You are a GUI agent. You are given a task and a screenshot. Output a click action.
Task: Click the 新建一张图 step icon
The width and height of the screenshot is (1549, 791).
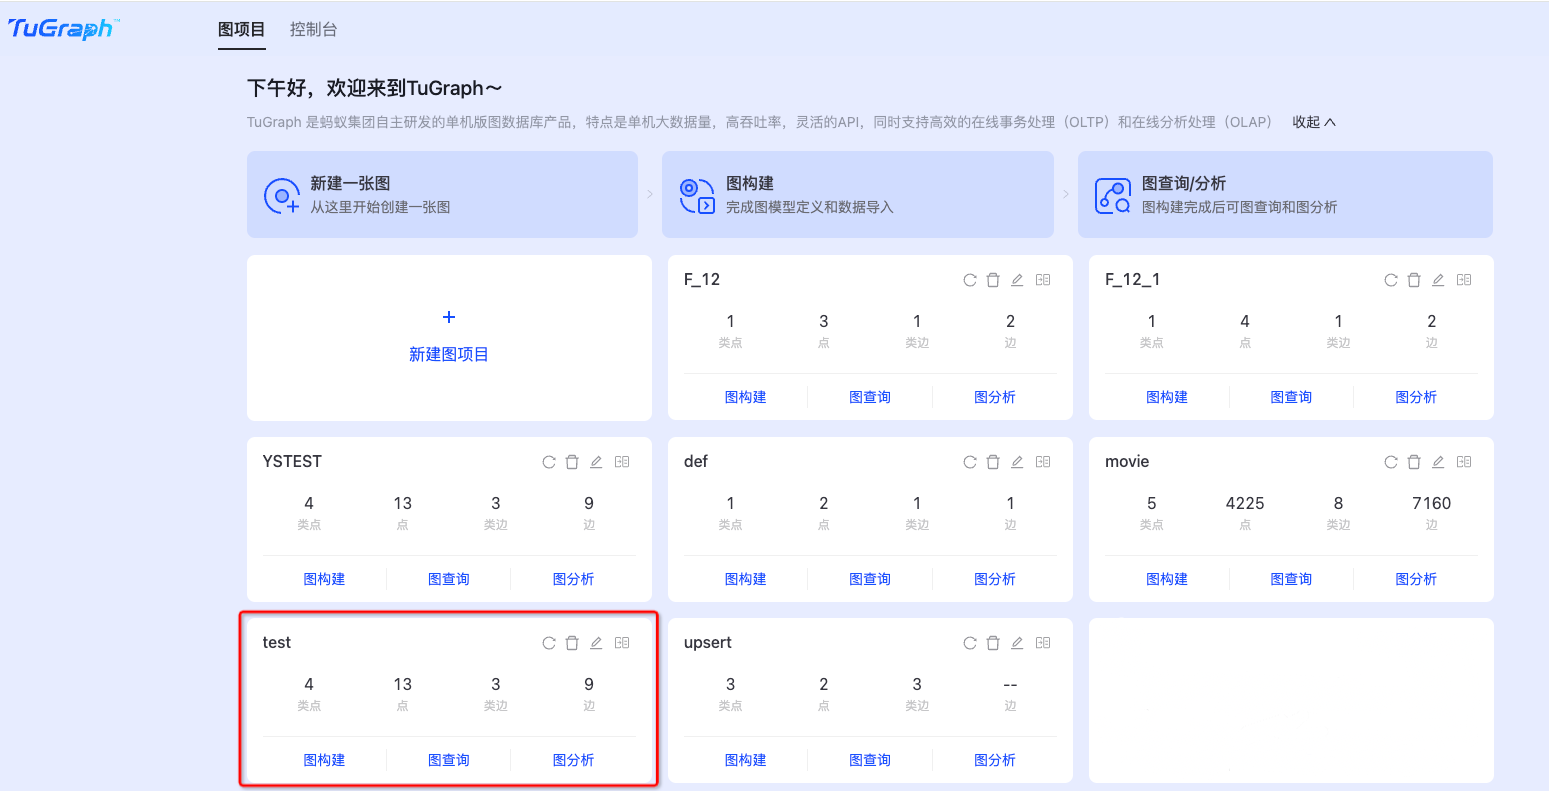(x=281, y=195)
